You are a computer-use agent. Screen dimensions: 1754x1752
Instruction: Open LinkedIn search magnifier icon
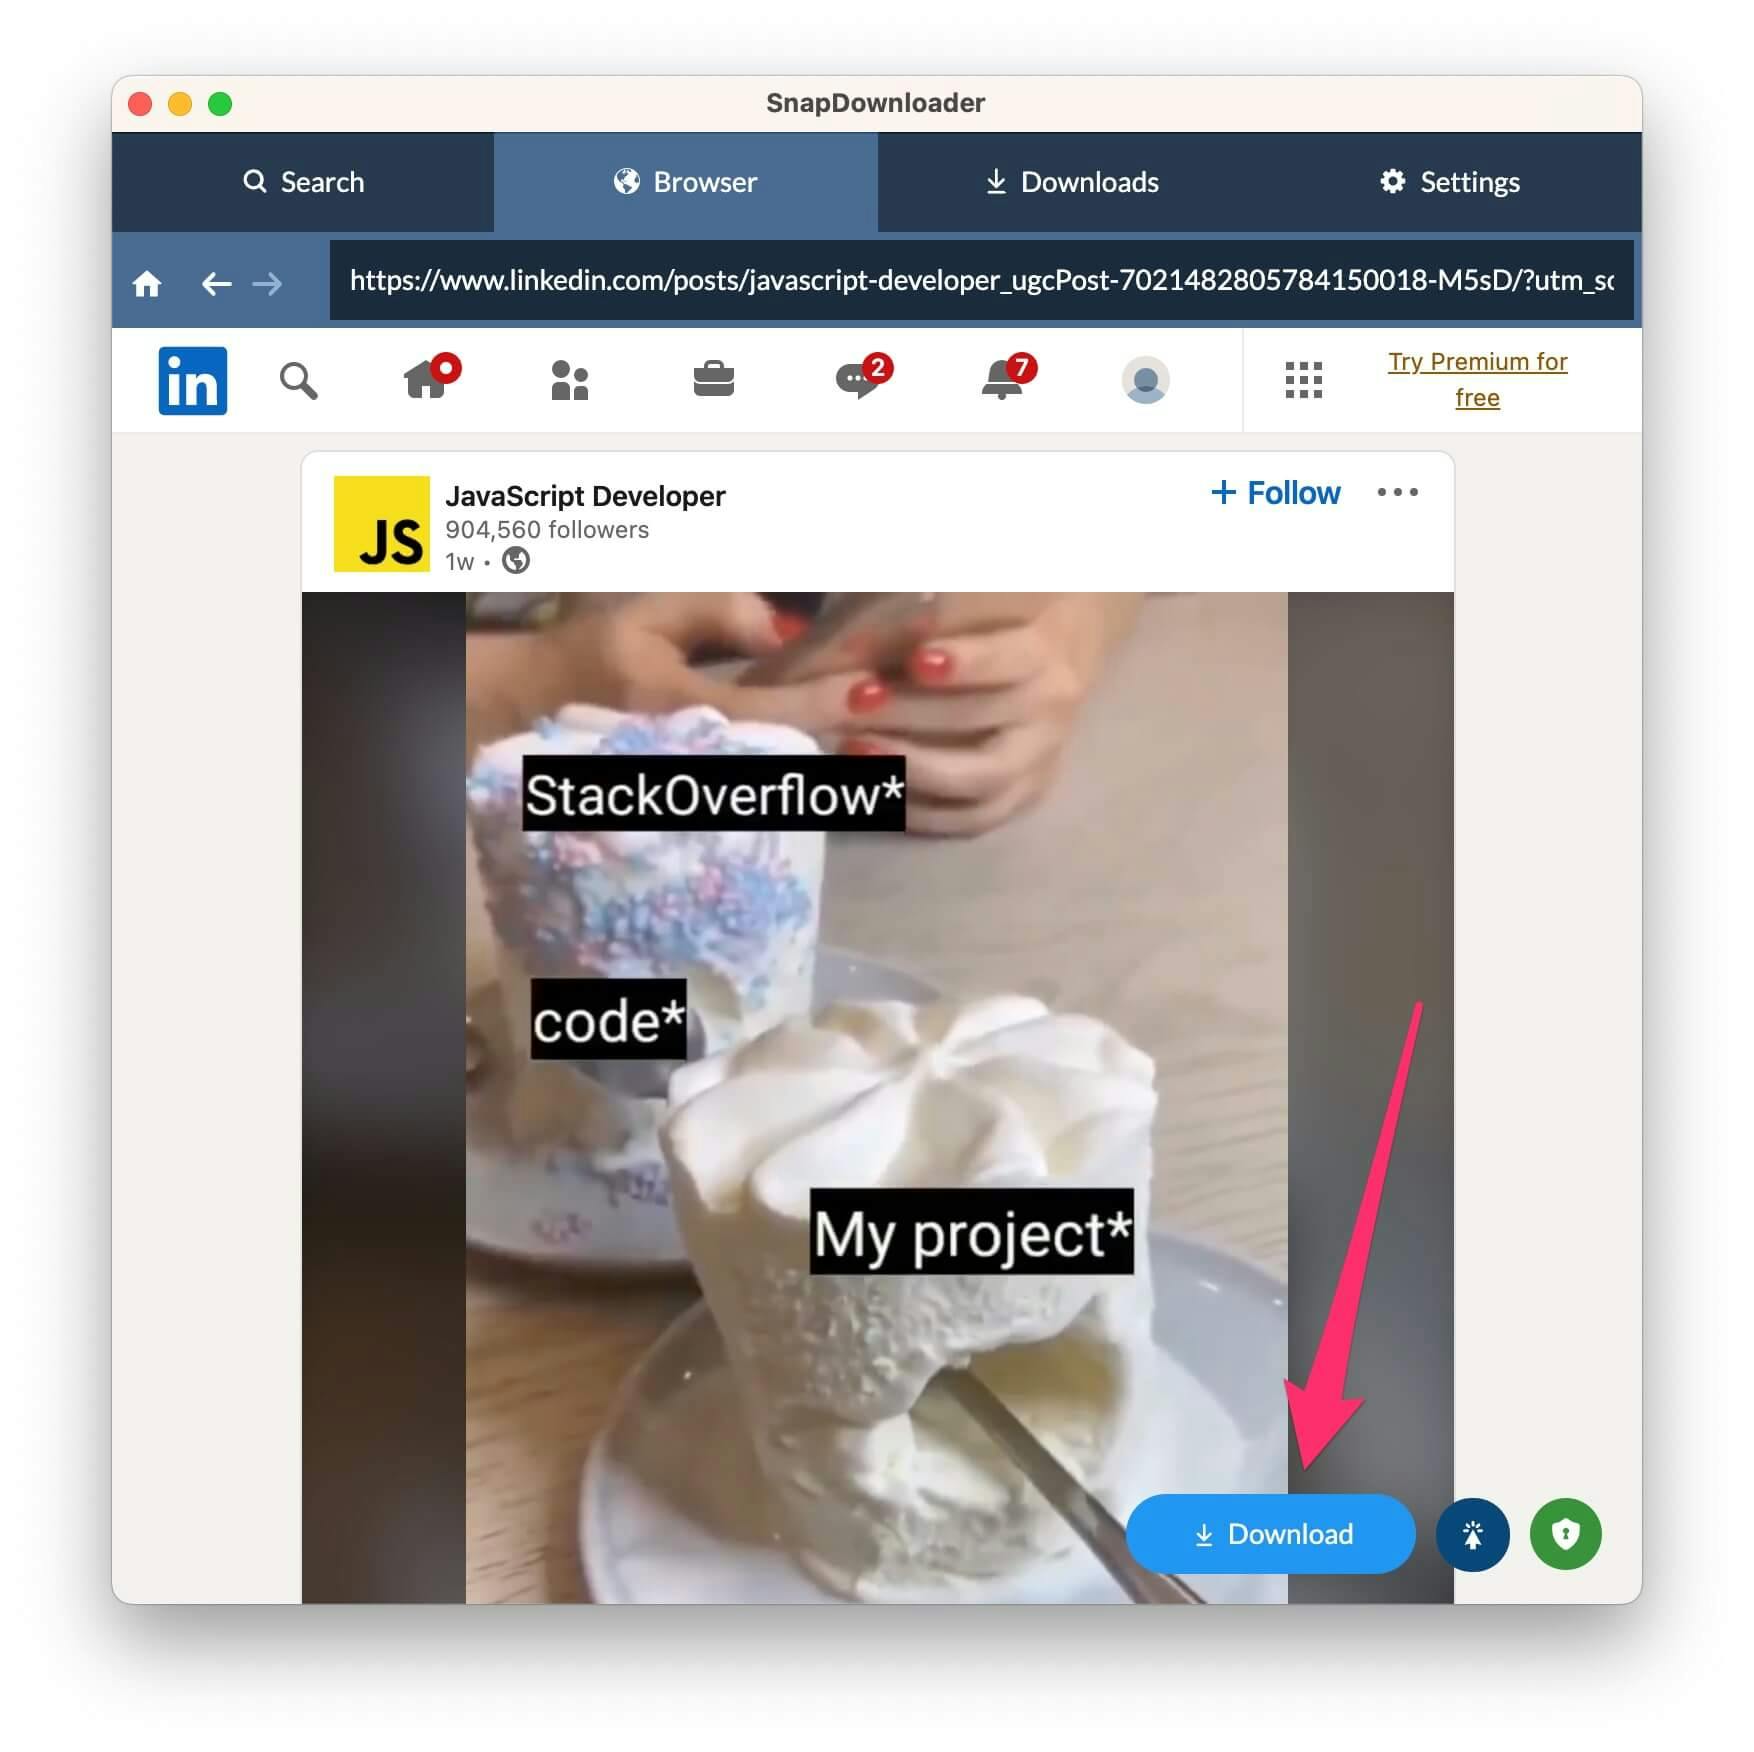(298, 381)
